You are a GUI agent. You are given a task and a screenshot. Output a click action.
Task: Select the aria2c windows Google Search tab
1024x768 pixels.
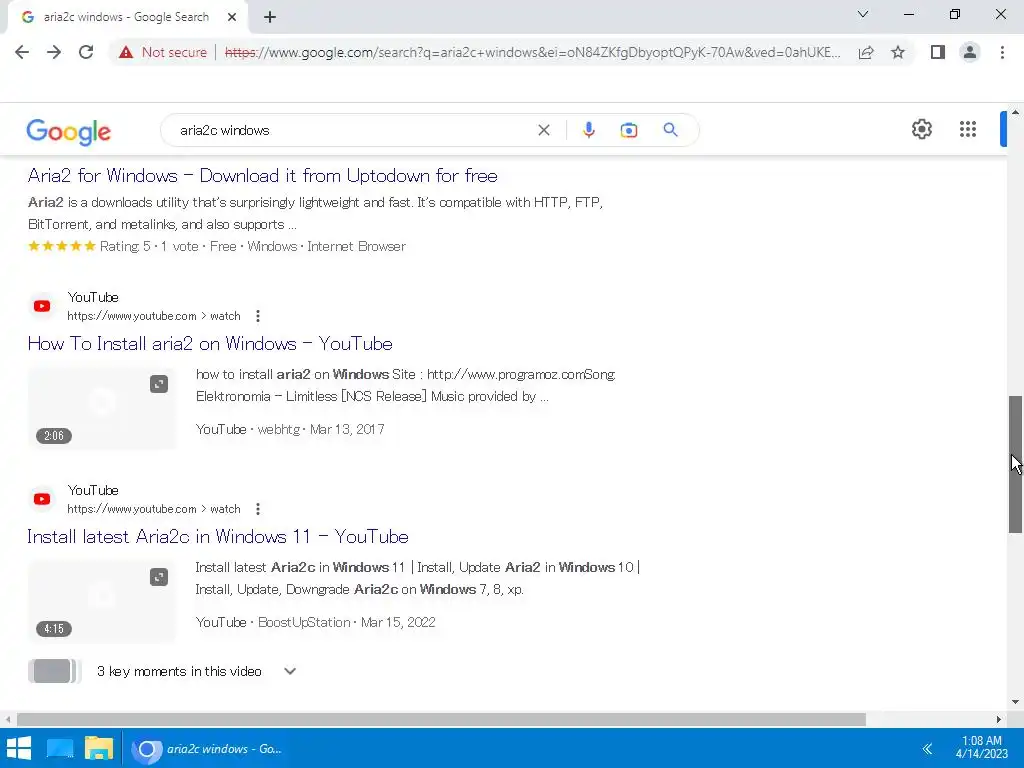coord(127,17)
